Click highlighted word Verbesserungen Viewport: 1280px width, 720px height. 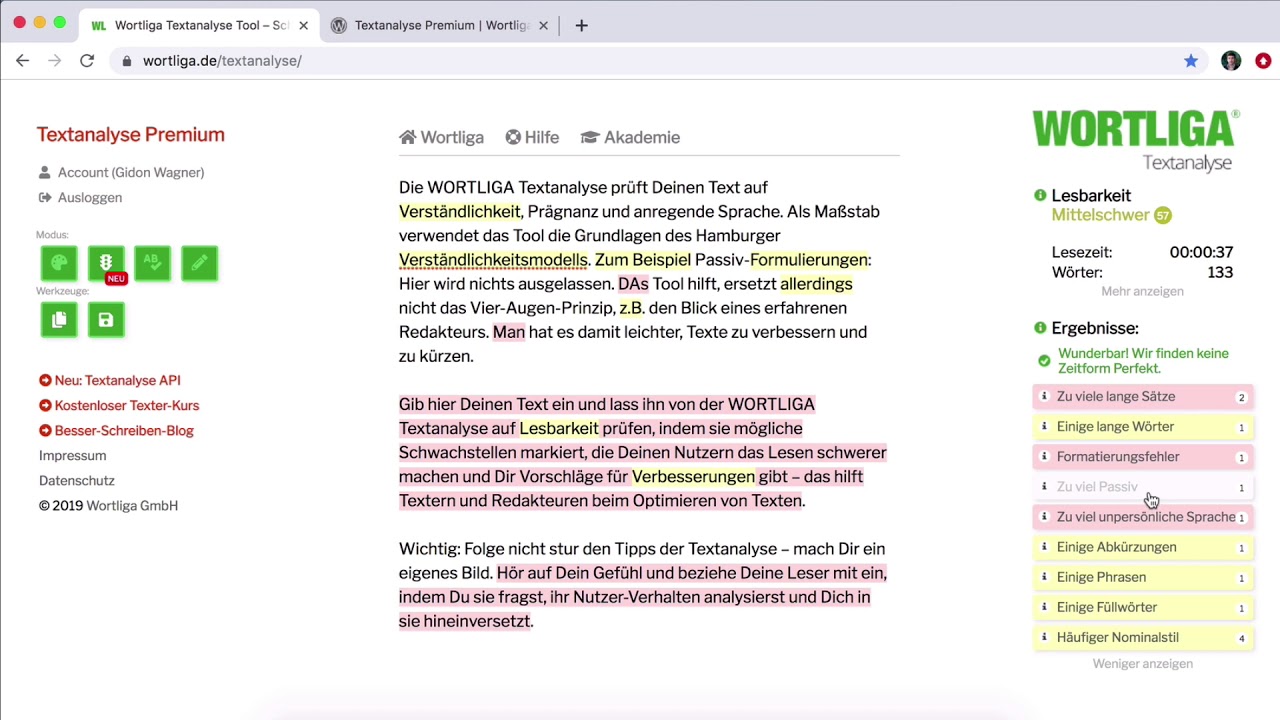pos(693,476)
